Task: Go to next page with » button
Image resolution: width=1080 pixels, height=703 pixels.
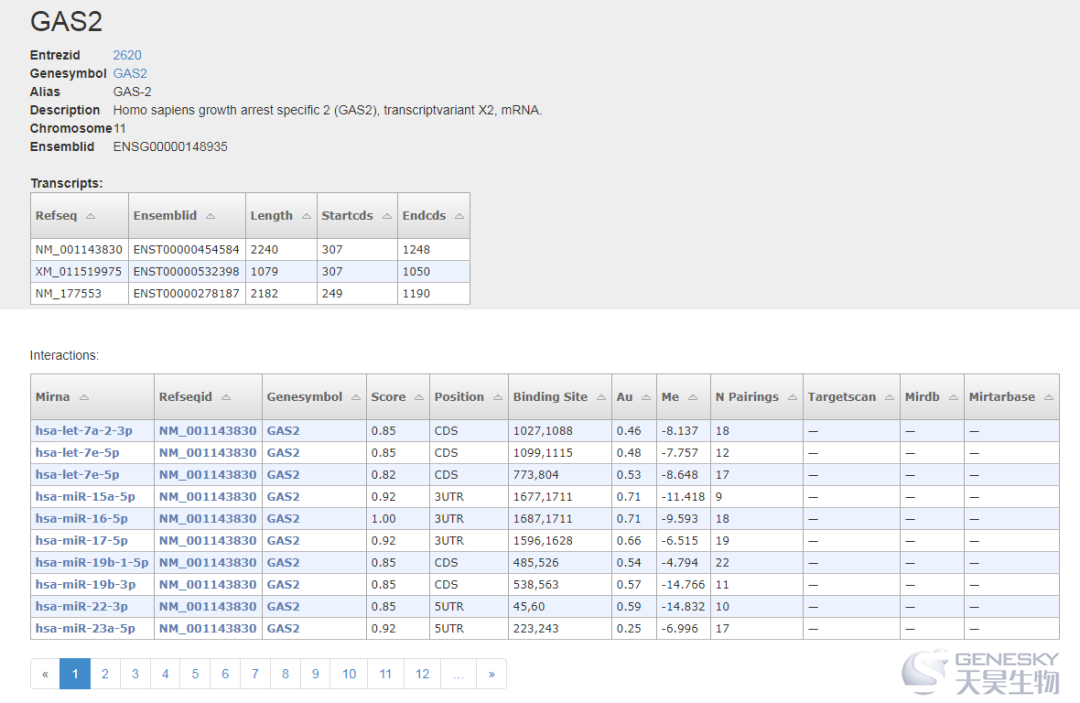Action: tap(491, 674)
